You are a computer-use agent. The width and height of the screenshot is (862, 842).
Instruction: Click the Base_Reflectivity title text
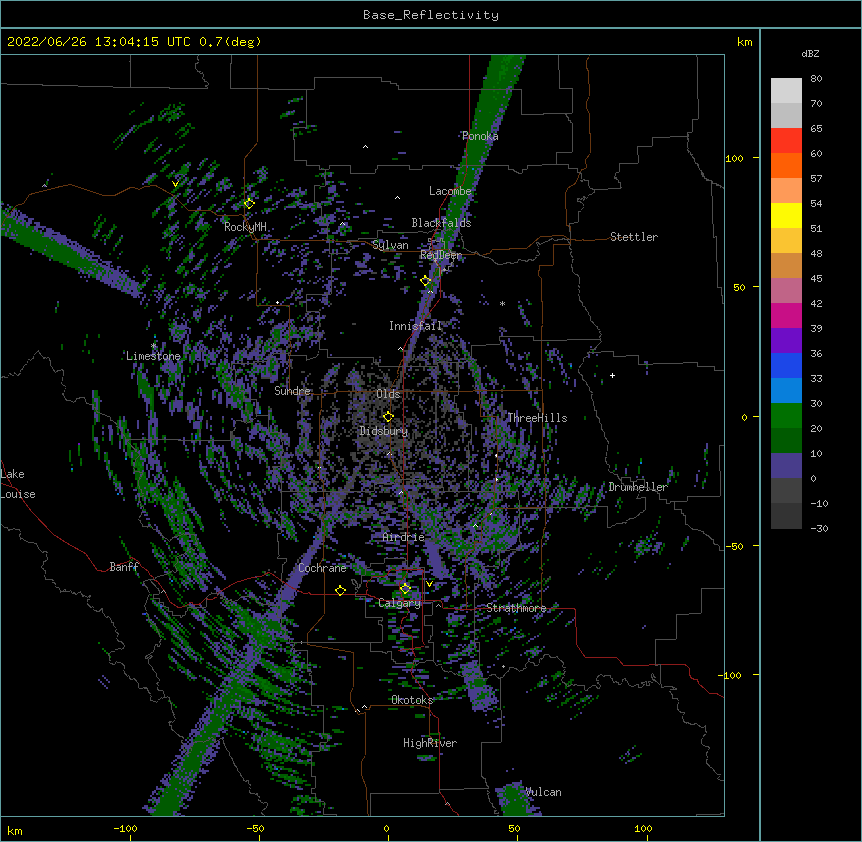pyautogui.click(x=430, y=15)
